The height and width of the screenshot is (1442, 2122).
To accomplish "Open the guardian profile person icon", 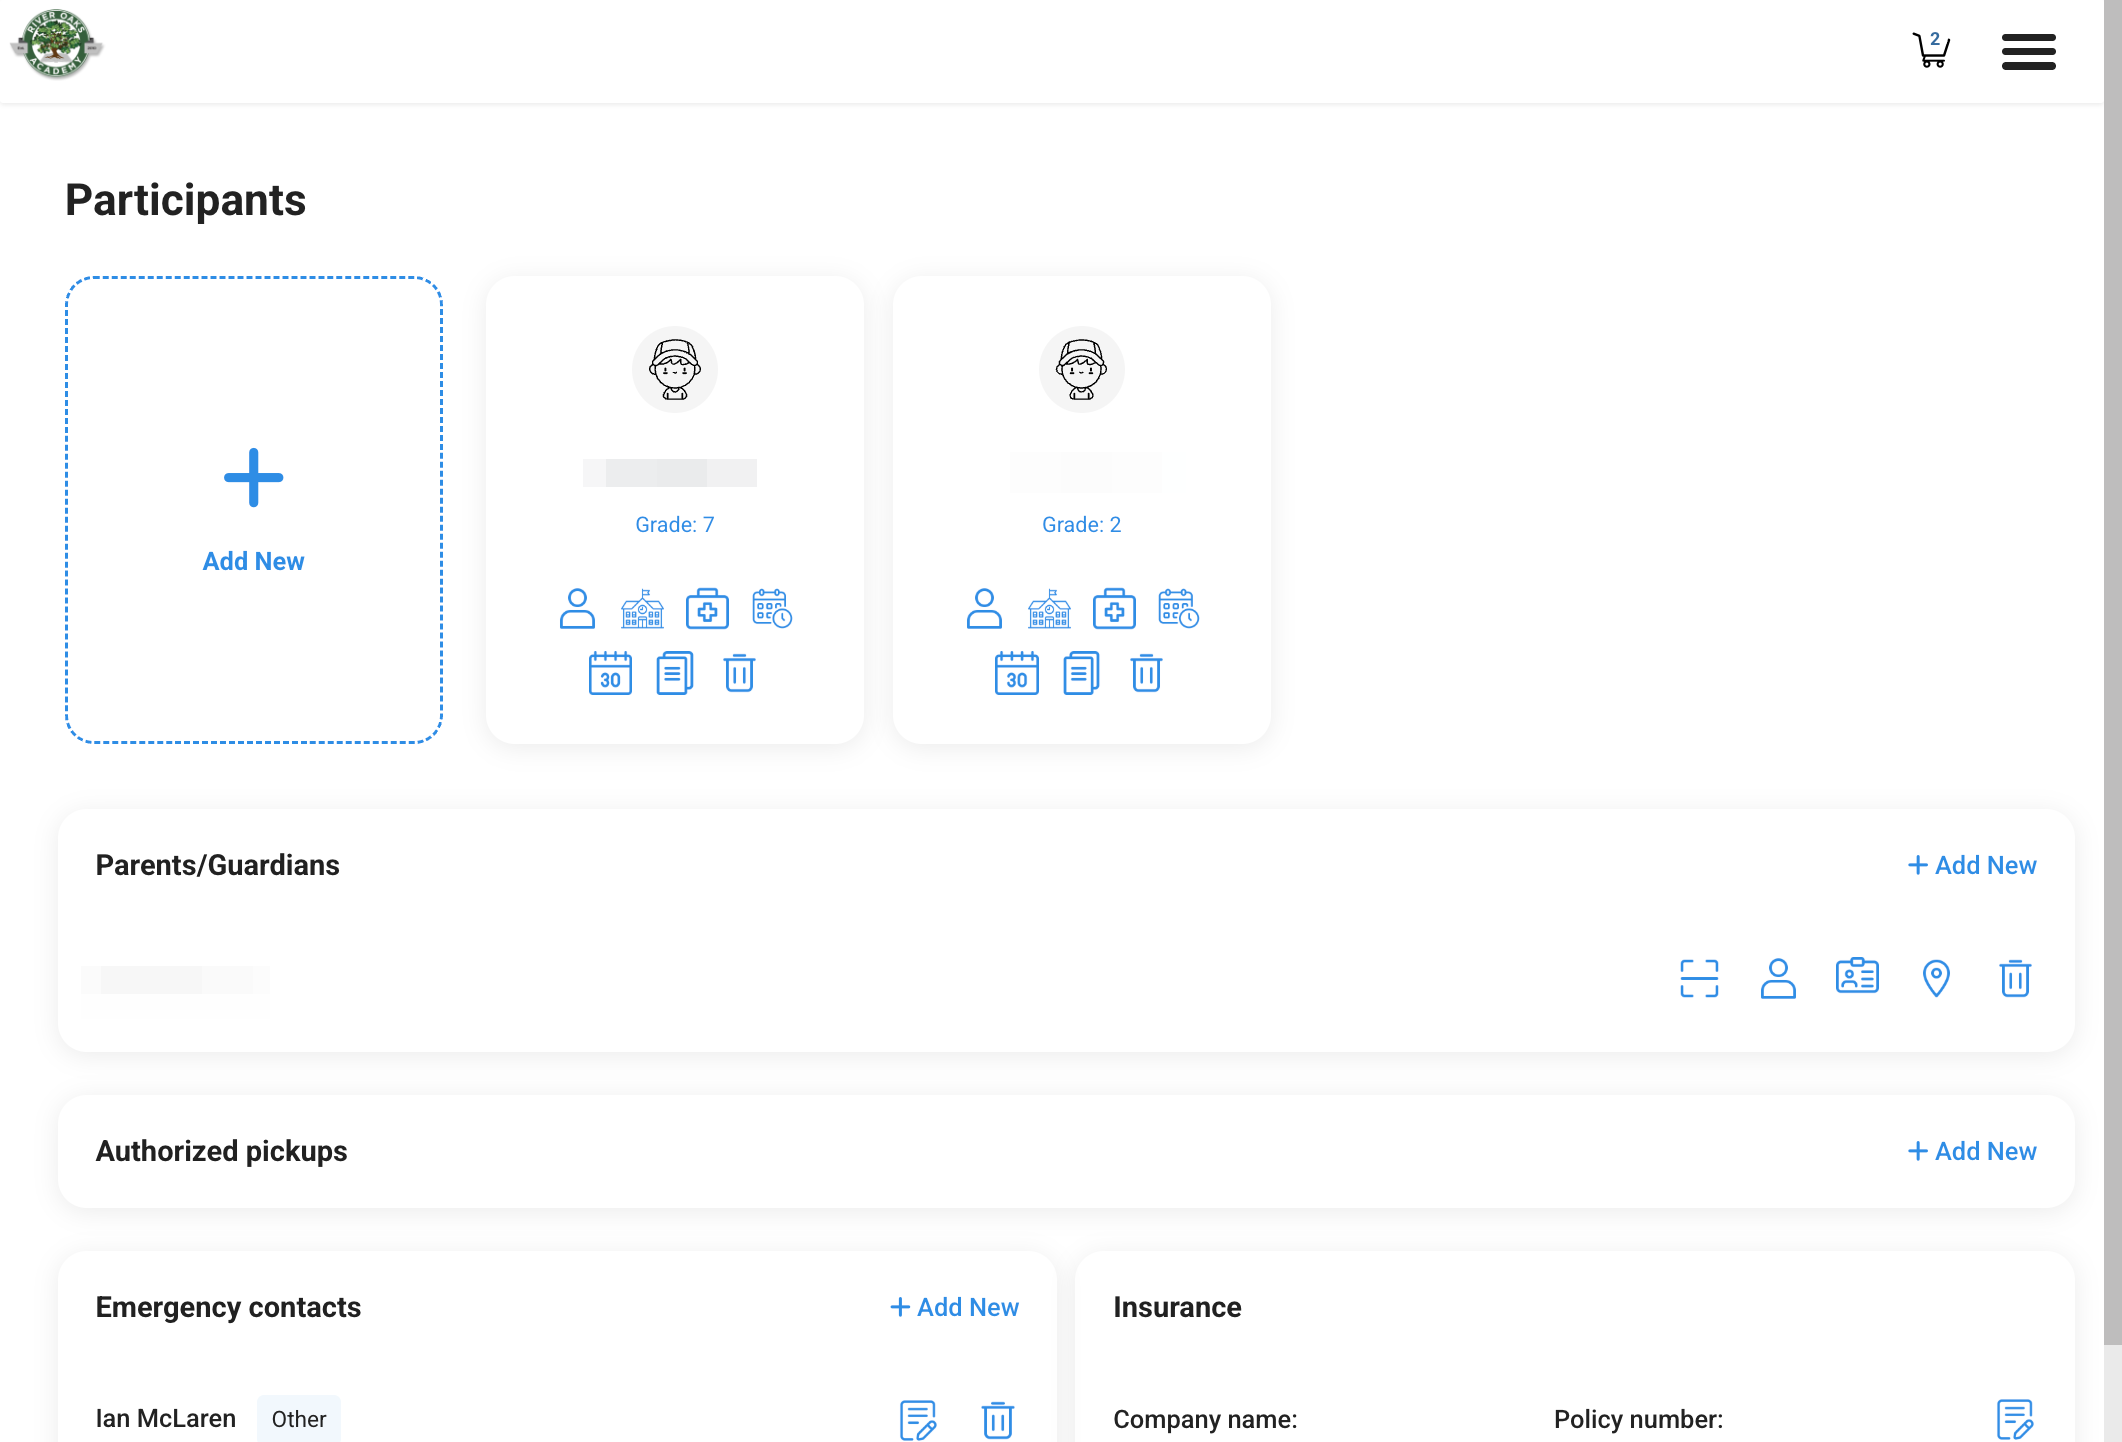I will click(x=1778, y=978).
